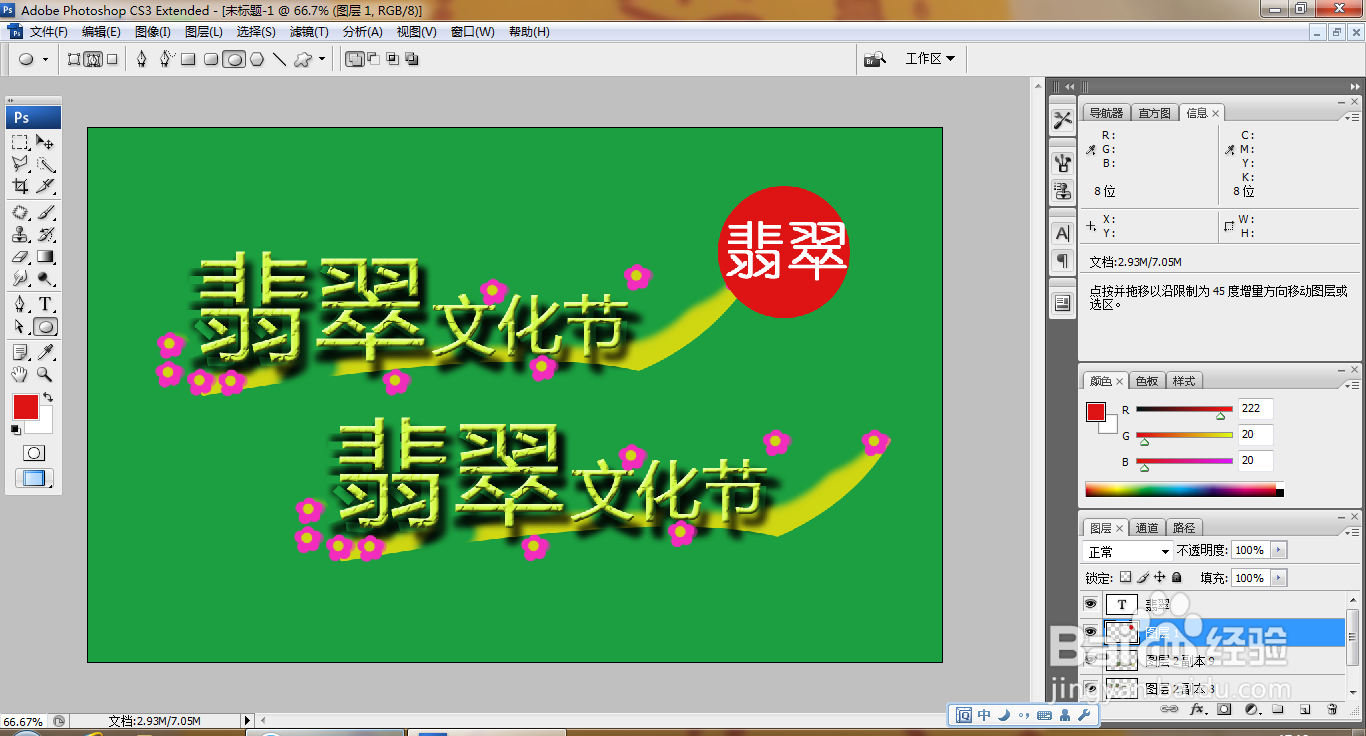Screen dimensions: 1366x736
Task: Toggle Quick Mask mode
Action: 34,453
